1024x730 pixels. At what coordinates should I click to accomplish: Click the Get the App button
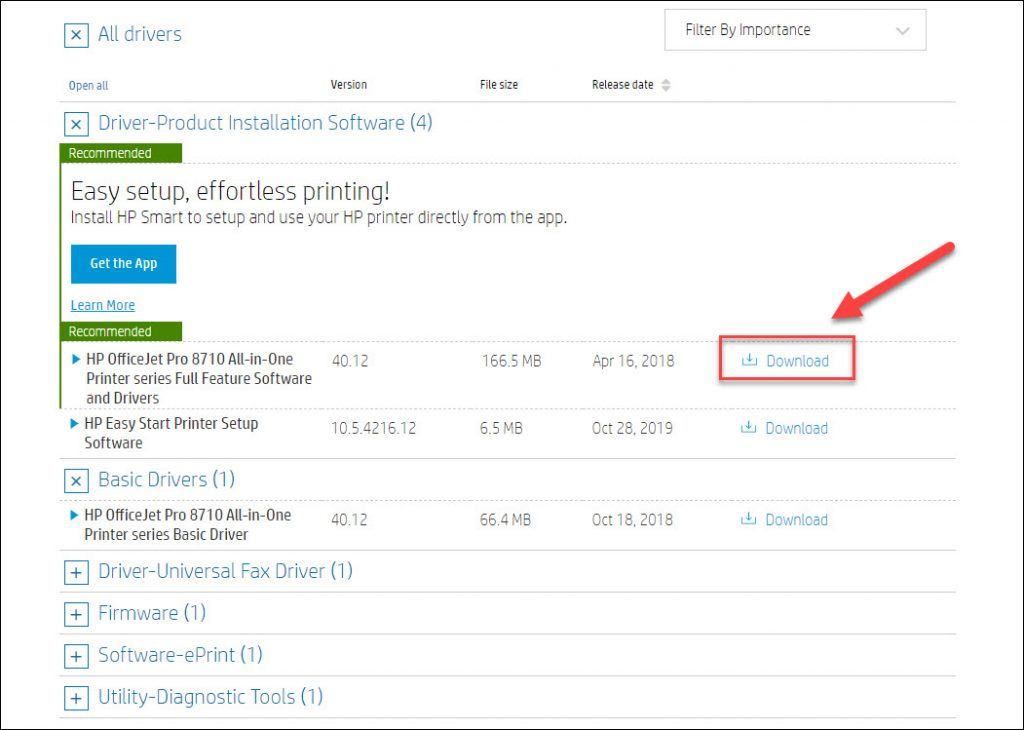point(123,264)
